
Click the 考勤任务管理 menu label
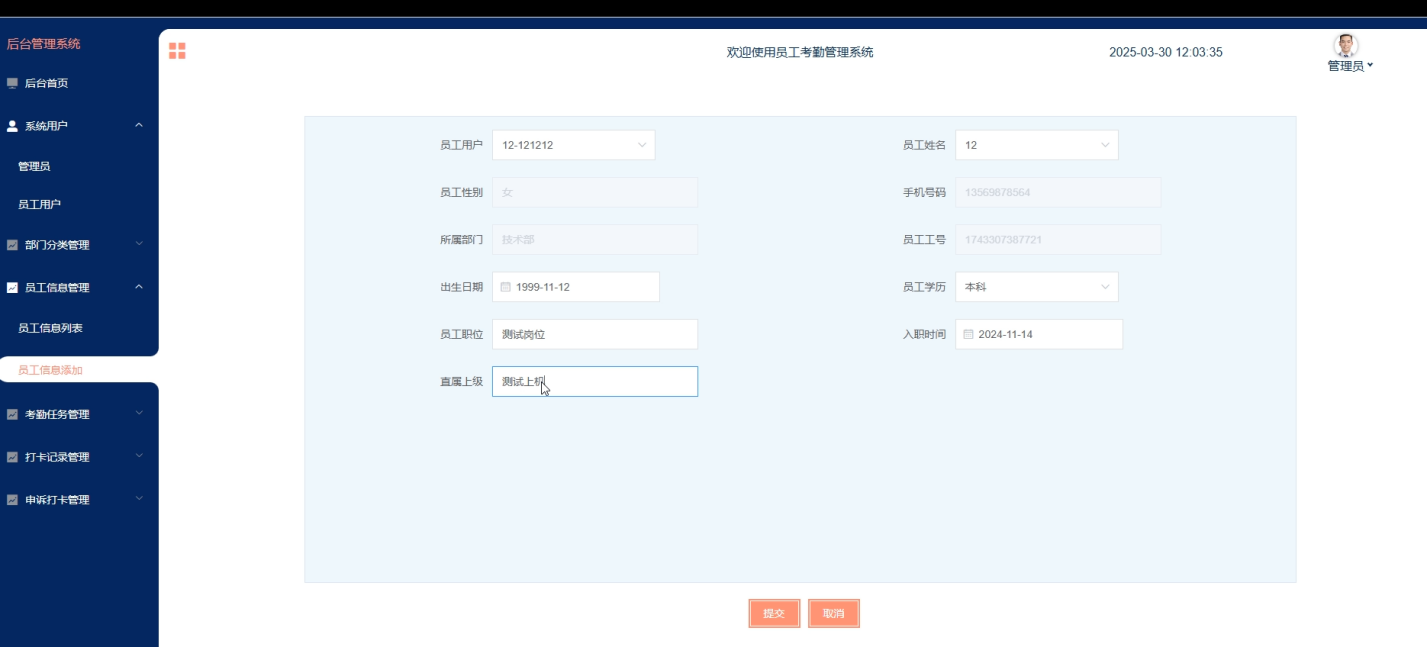point(57,415)
